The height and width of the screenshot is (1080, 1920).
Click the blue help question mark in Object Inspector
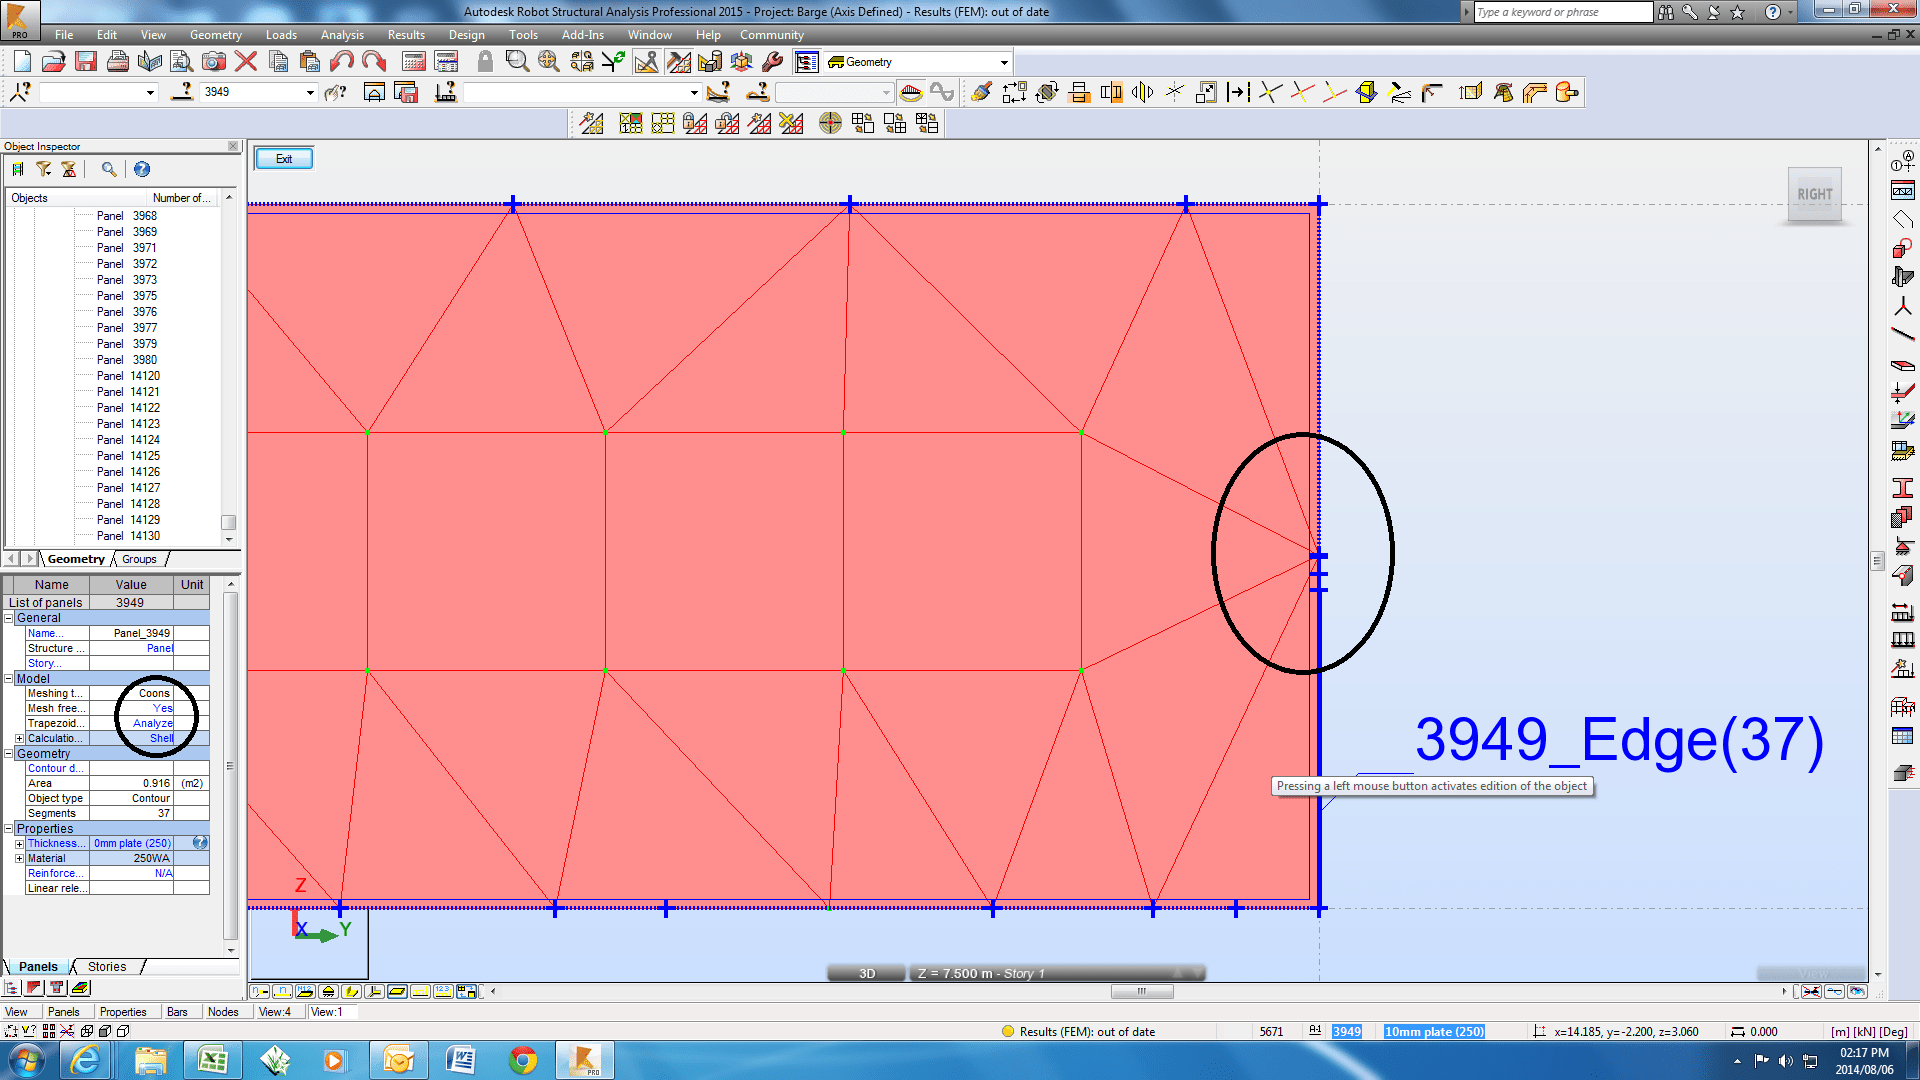pos(142,170)
